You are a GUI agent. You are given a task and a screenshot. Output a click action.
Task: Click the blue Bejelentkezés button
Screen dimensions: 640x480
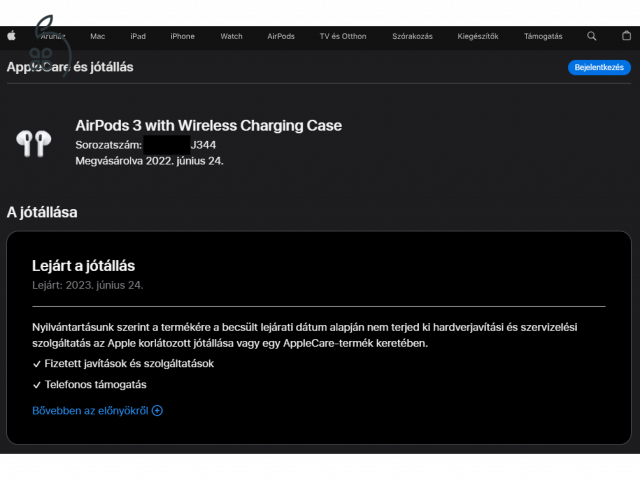tap(599, 67)
